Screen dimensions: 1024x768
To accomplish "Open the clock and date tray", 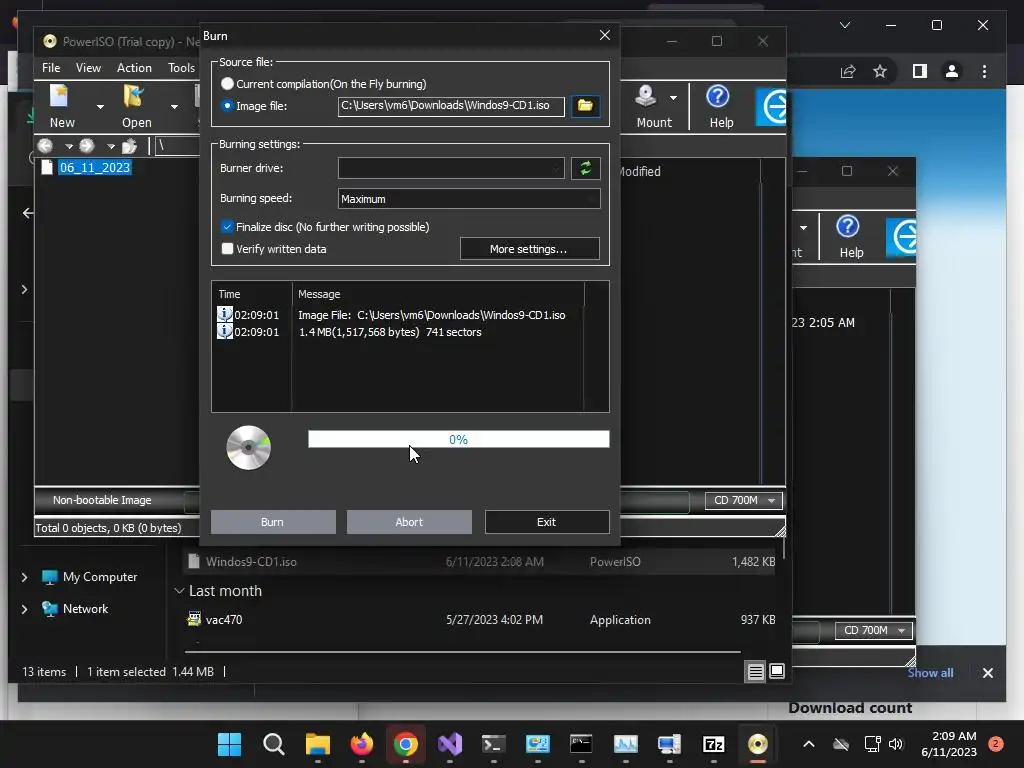I will [x=949, y=744].
